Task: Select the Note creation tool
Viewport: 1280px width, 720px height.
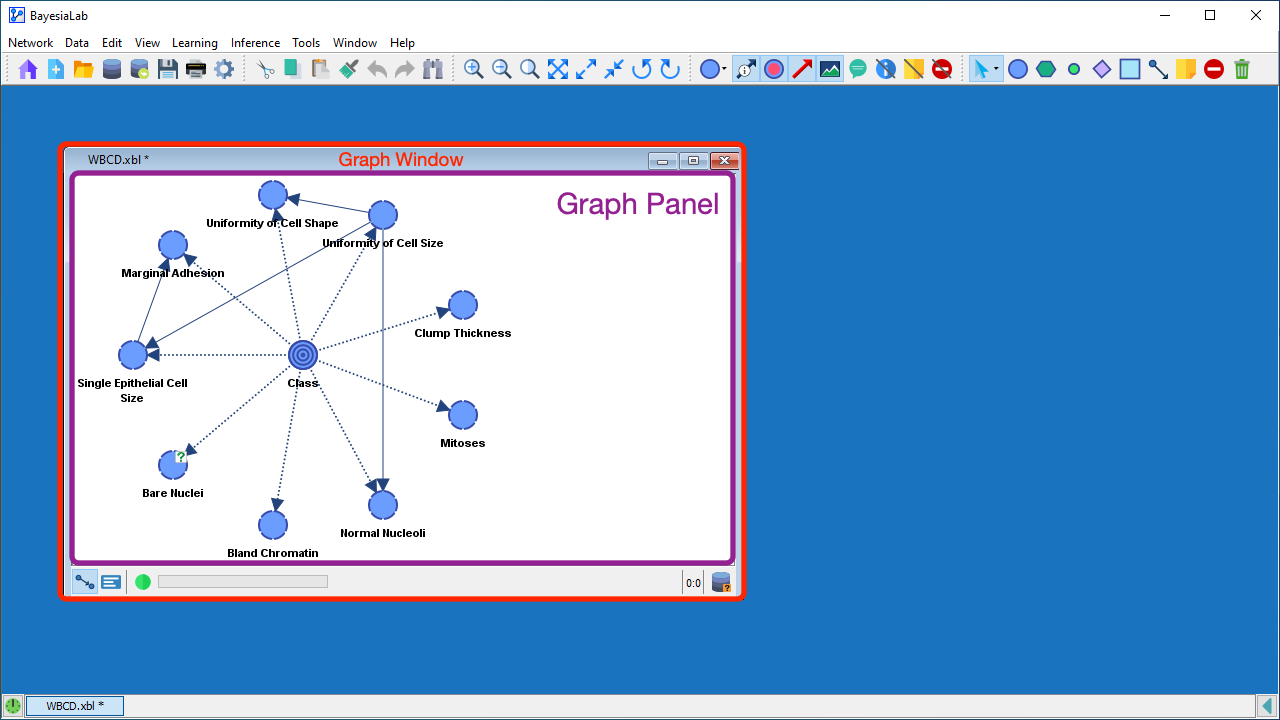Action: (1186, 69)
